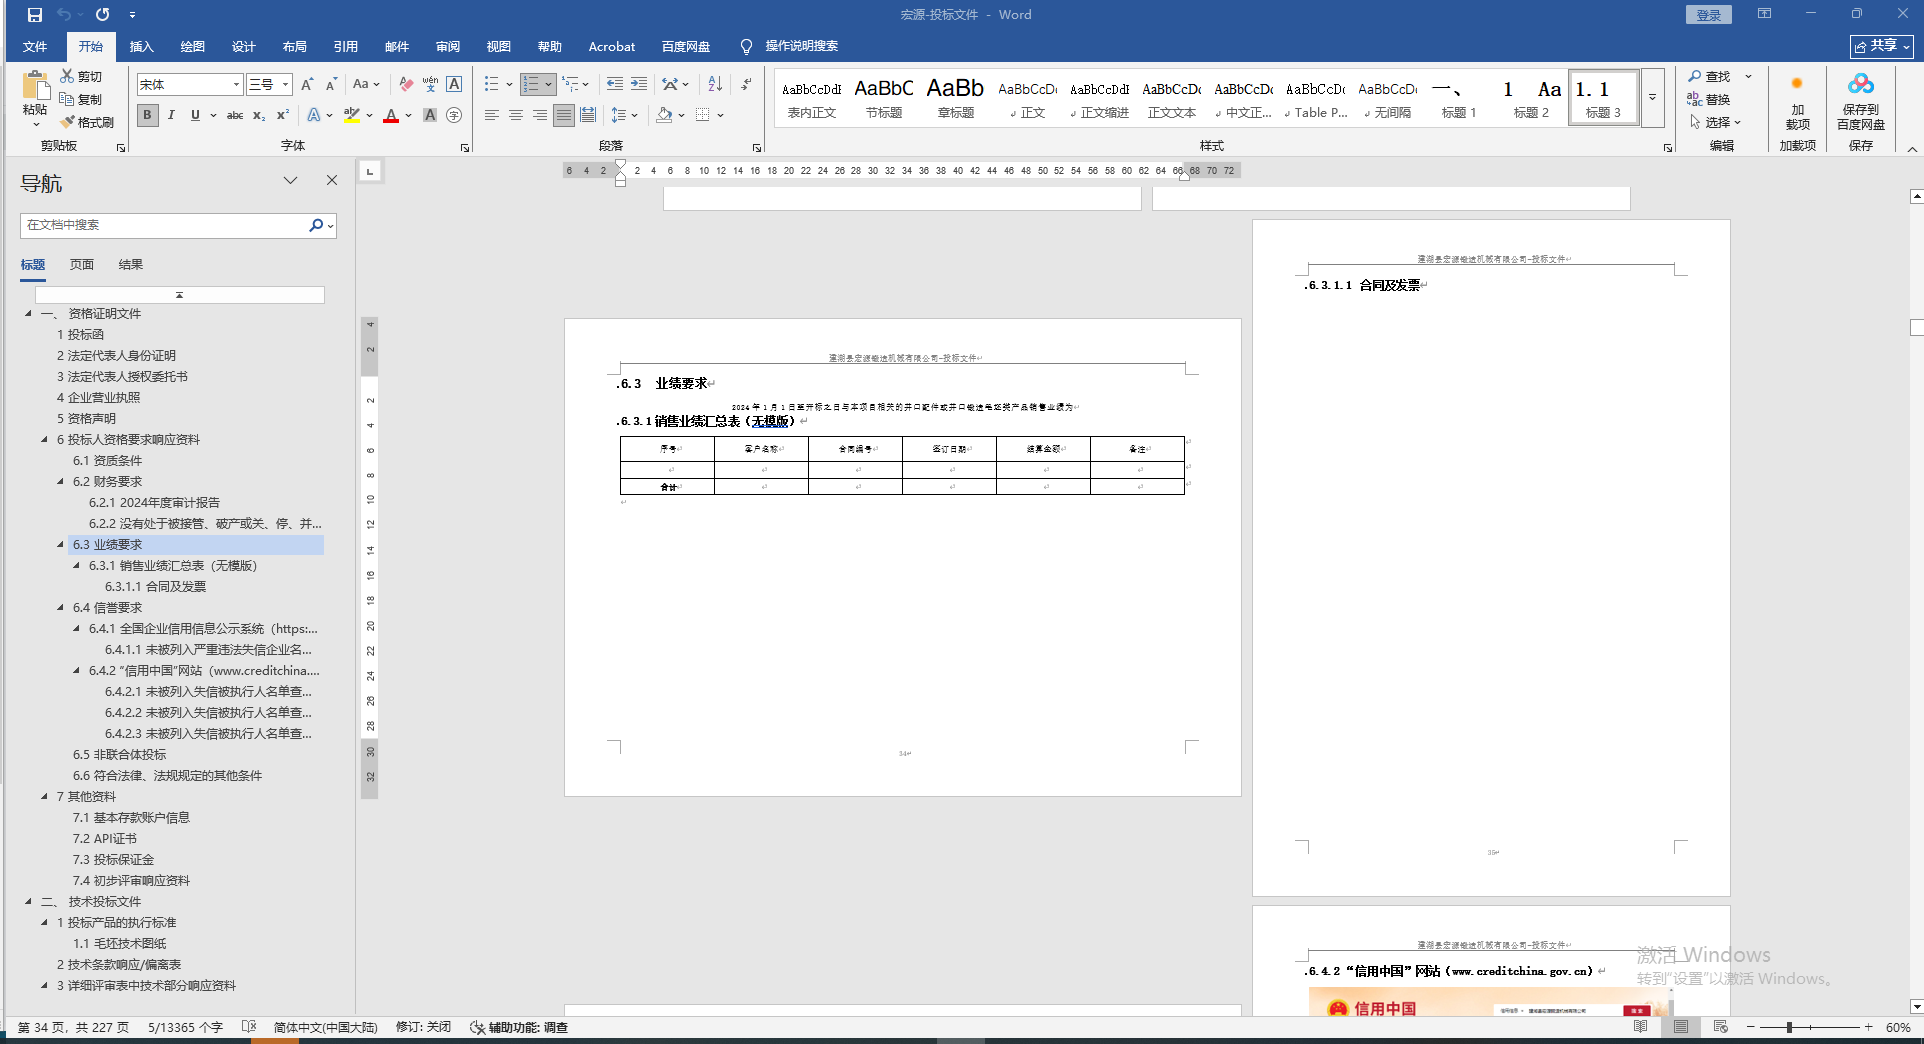This screenshot has width=1924, height=1044.
Task: Toggle justify alignment for the paragraph
Action: 564,115
